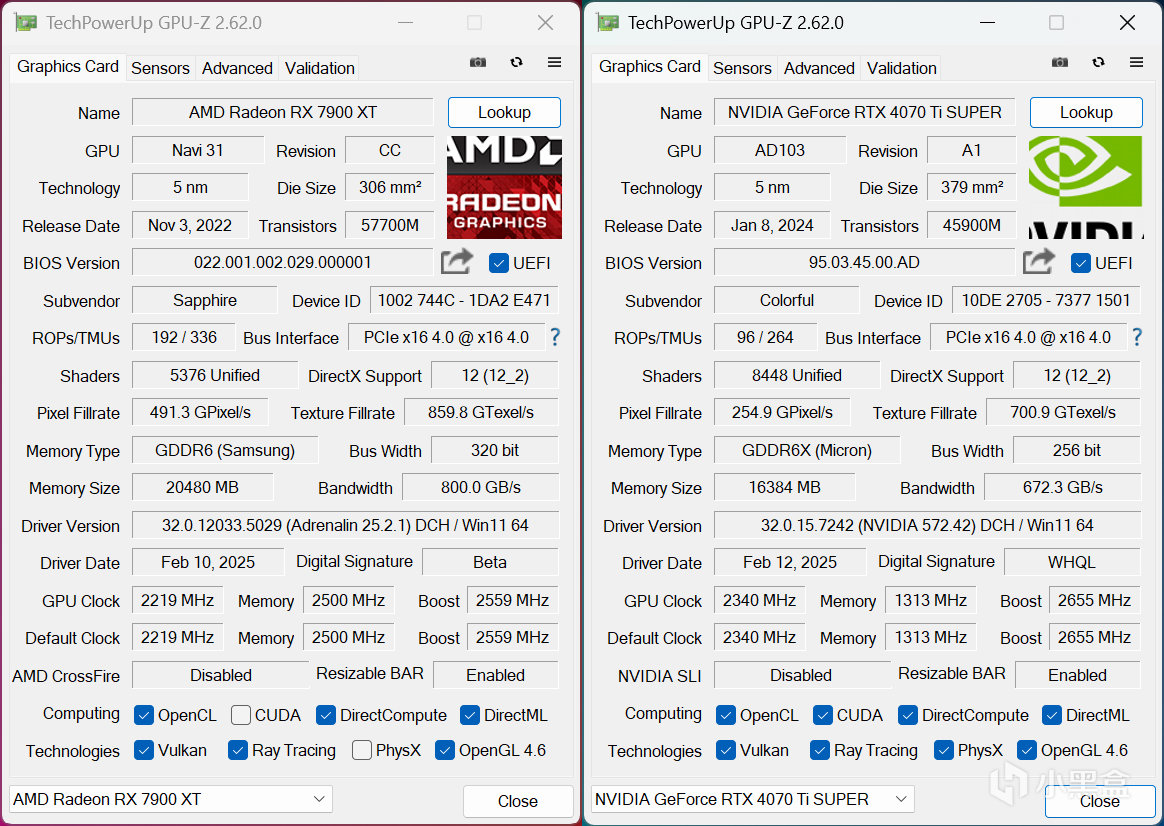Open Sensors tab in AMD GPU-Z window
The width and height of the screenshot is (1164, 826).
tap(160, 68)
